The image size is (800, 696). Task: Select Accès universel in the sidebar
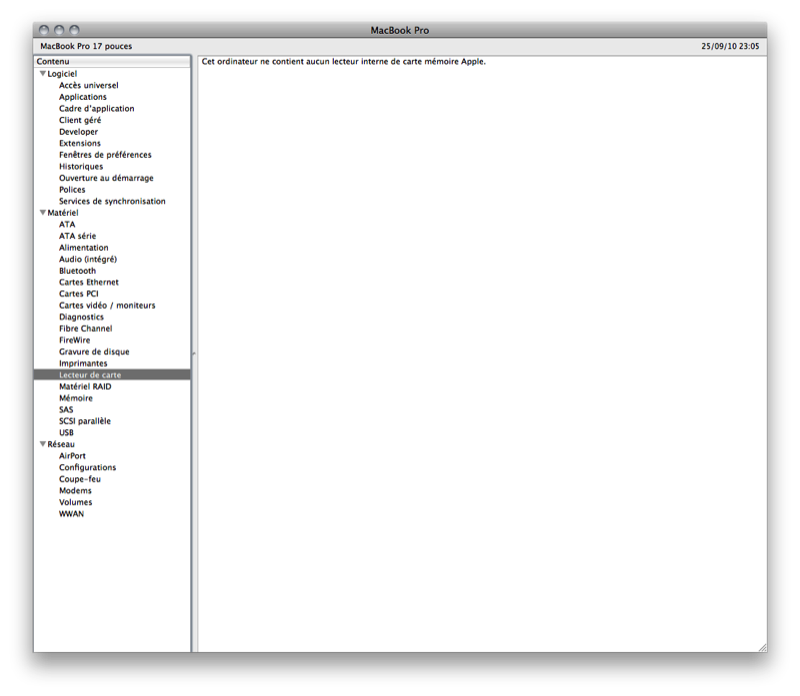[x=88, y=86]
